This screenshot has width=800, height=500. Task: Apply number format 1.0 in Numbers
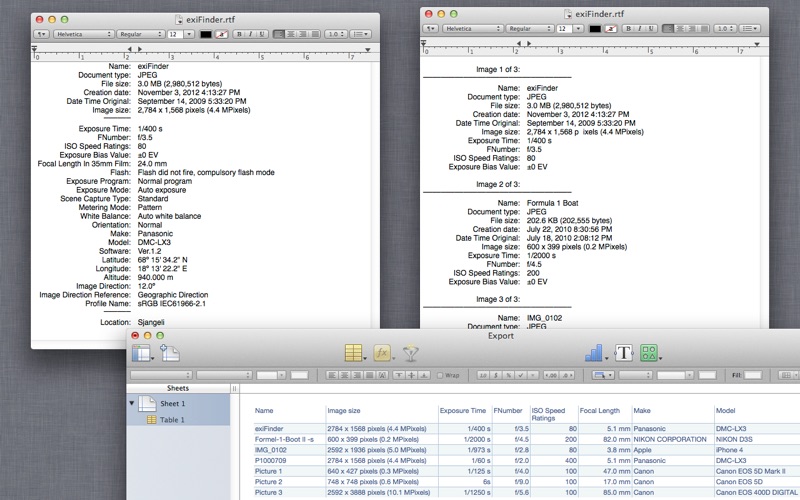[x=483, y=375]
